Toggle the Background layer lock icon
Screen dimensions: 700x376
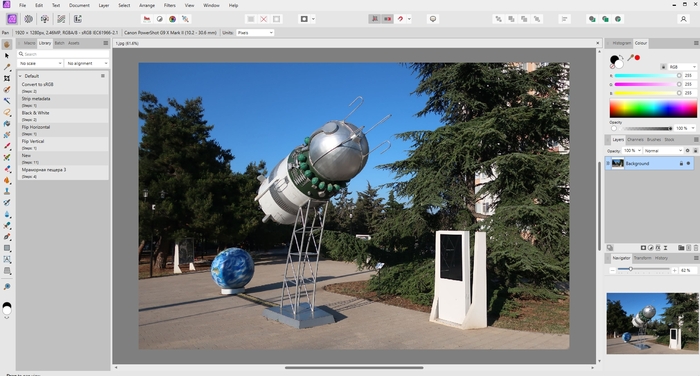pos(681,163)
